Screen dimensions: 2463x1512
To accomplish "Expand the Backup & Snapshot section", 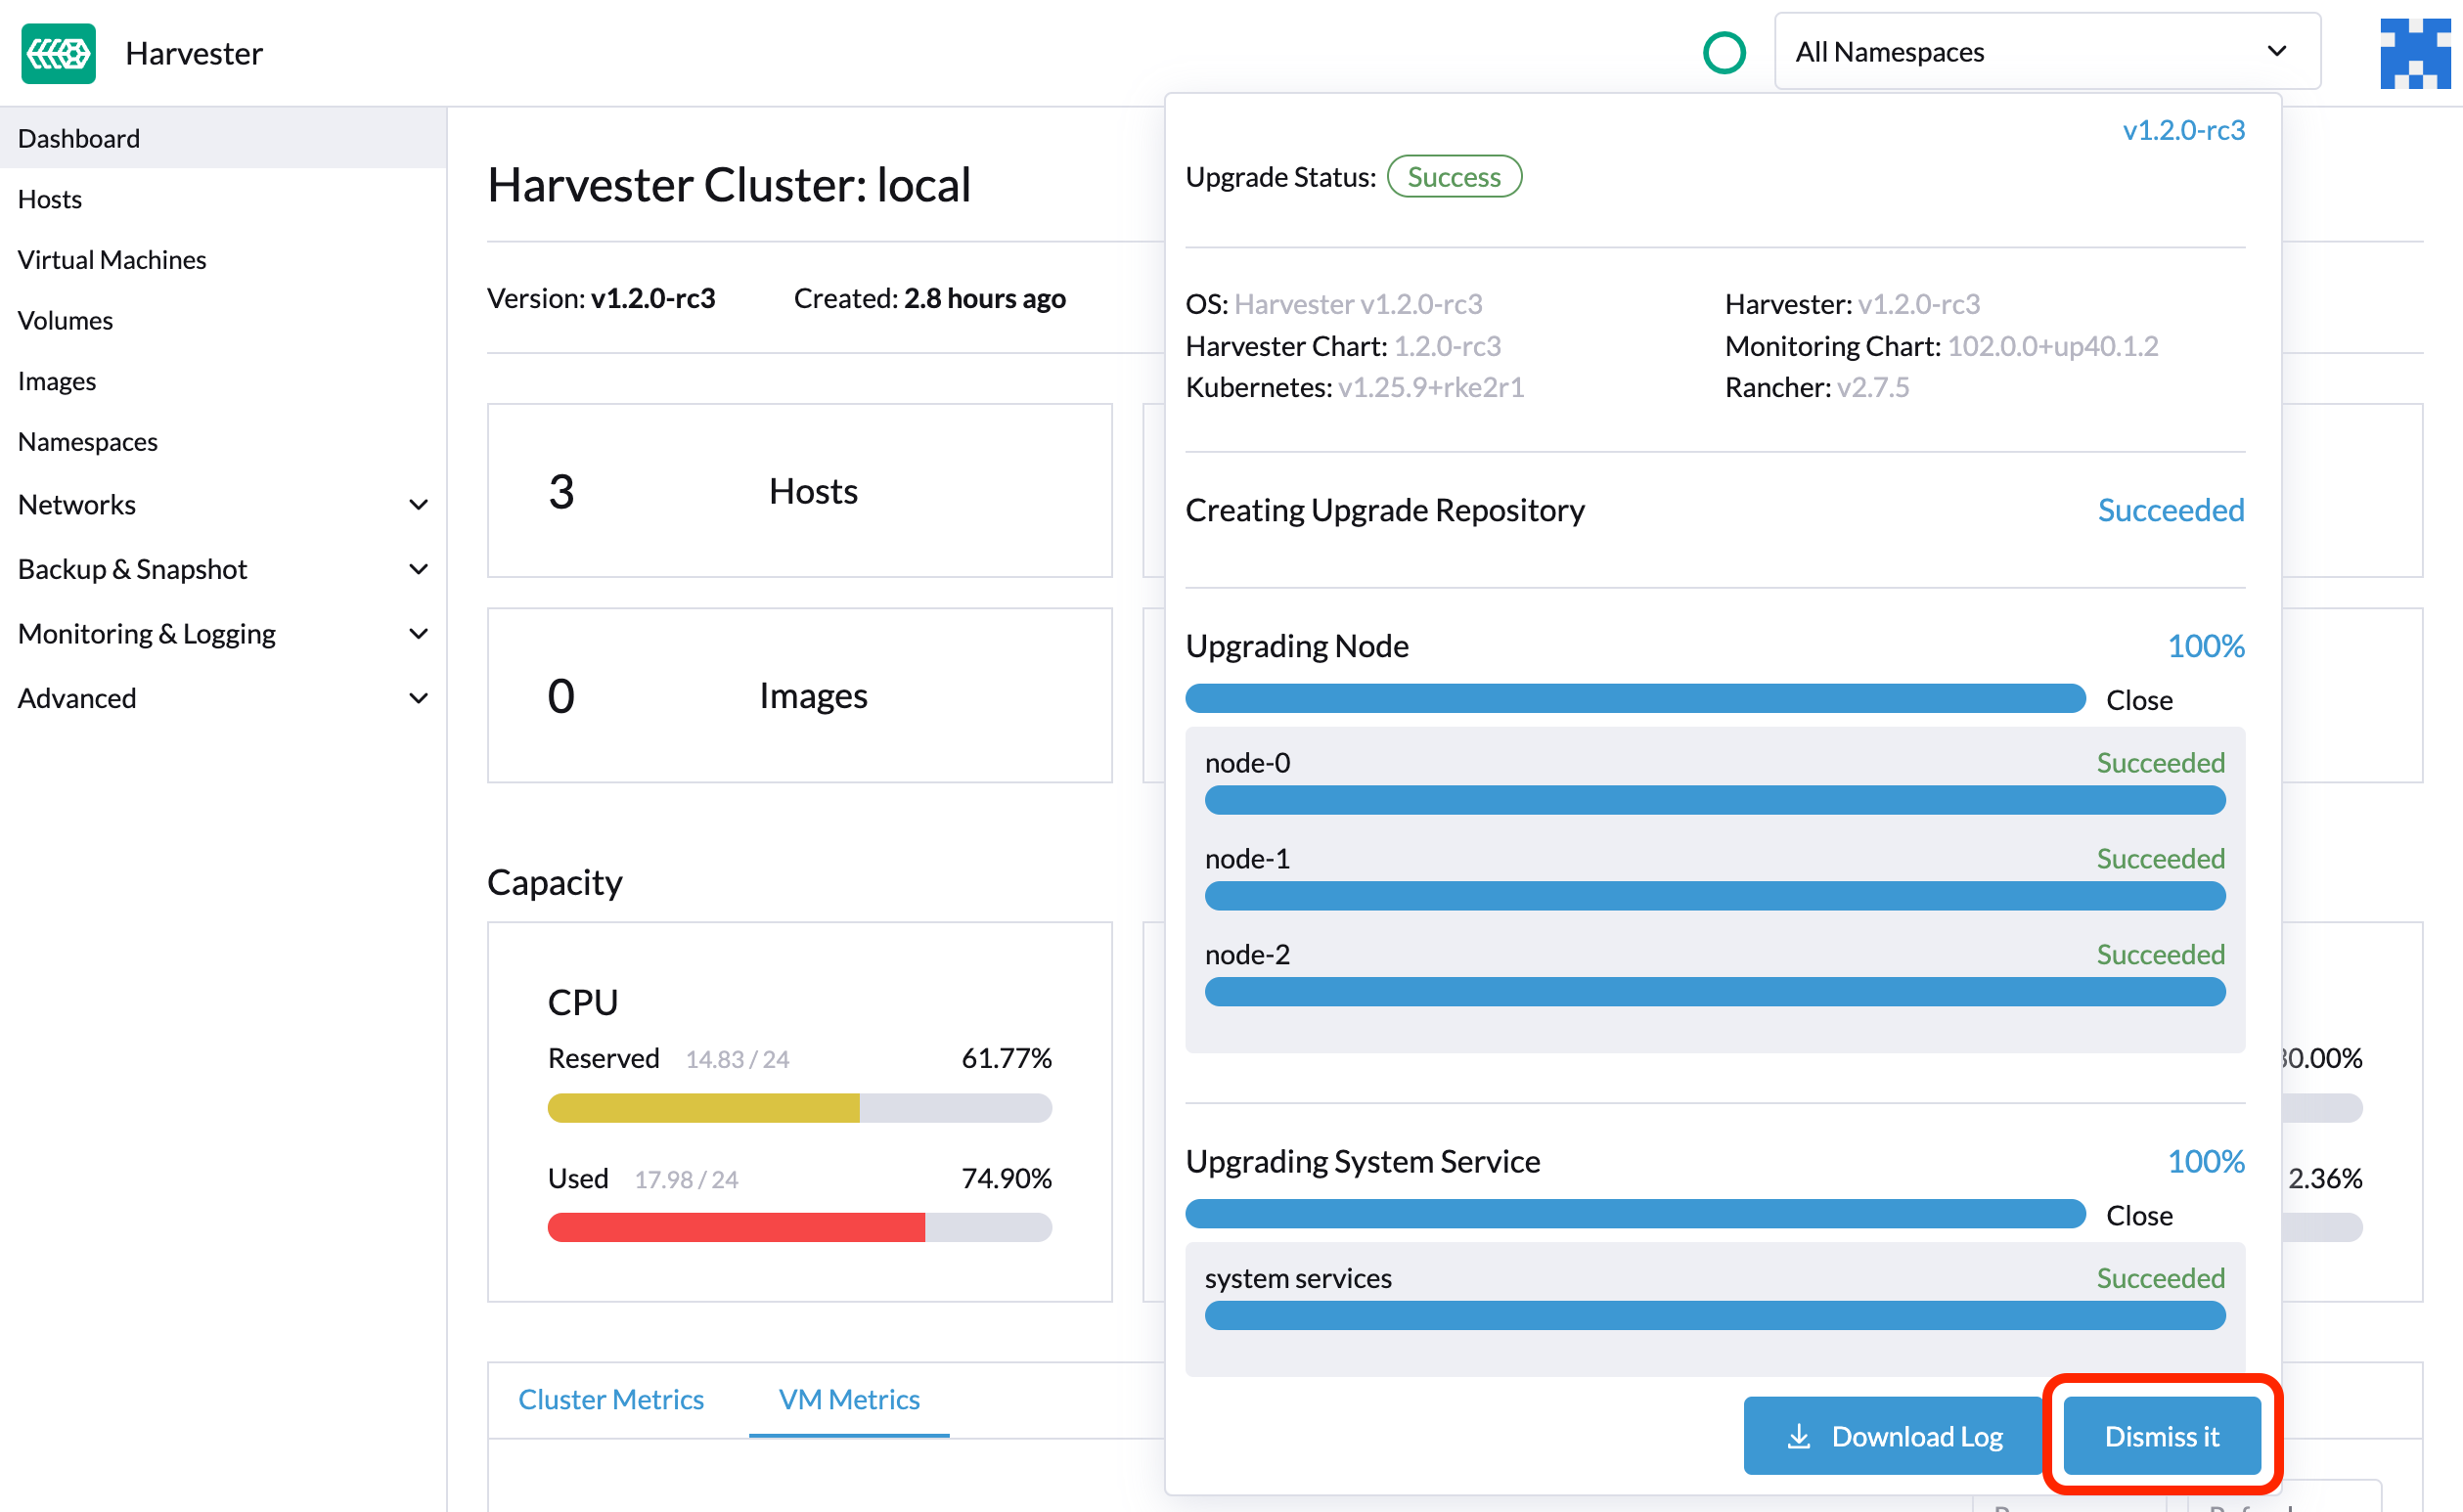I will click(419, 569).
